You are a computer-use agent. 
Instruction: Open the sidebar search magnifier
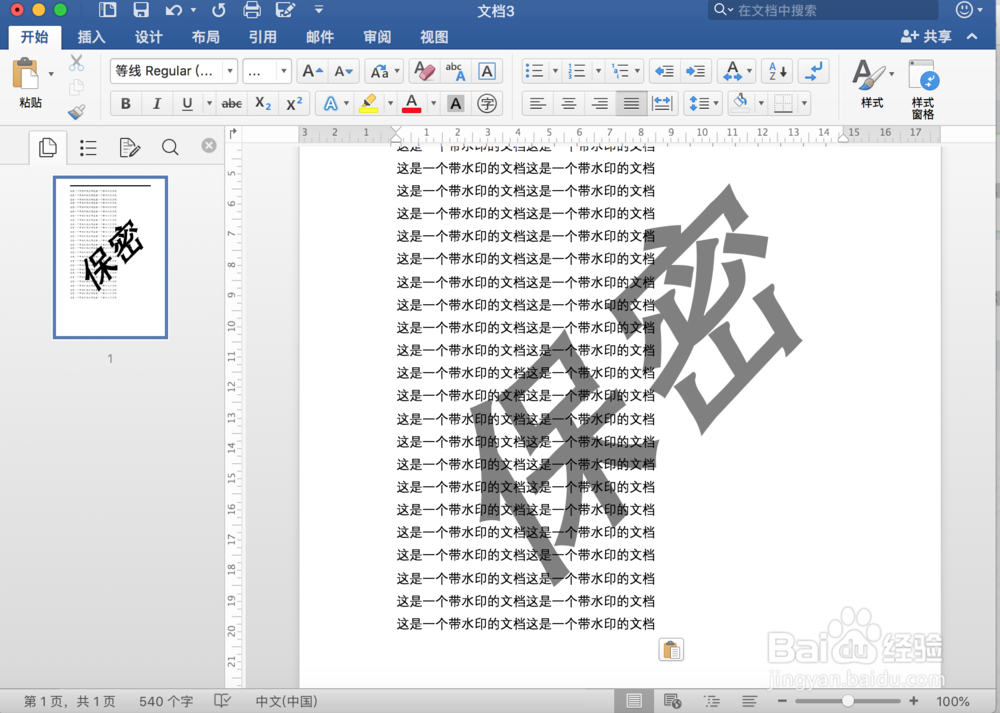tap(170, 147)
